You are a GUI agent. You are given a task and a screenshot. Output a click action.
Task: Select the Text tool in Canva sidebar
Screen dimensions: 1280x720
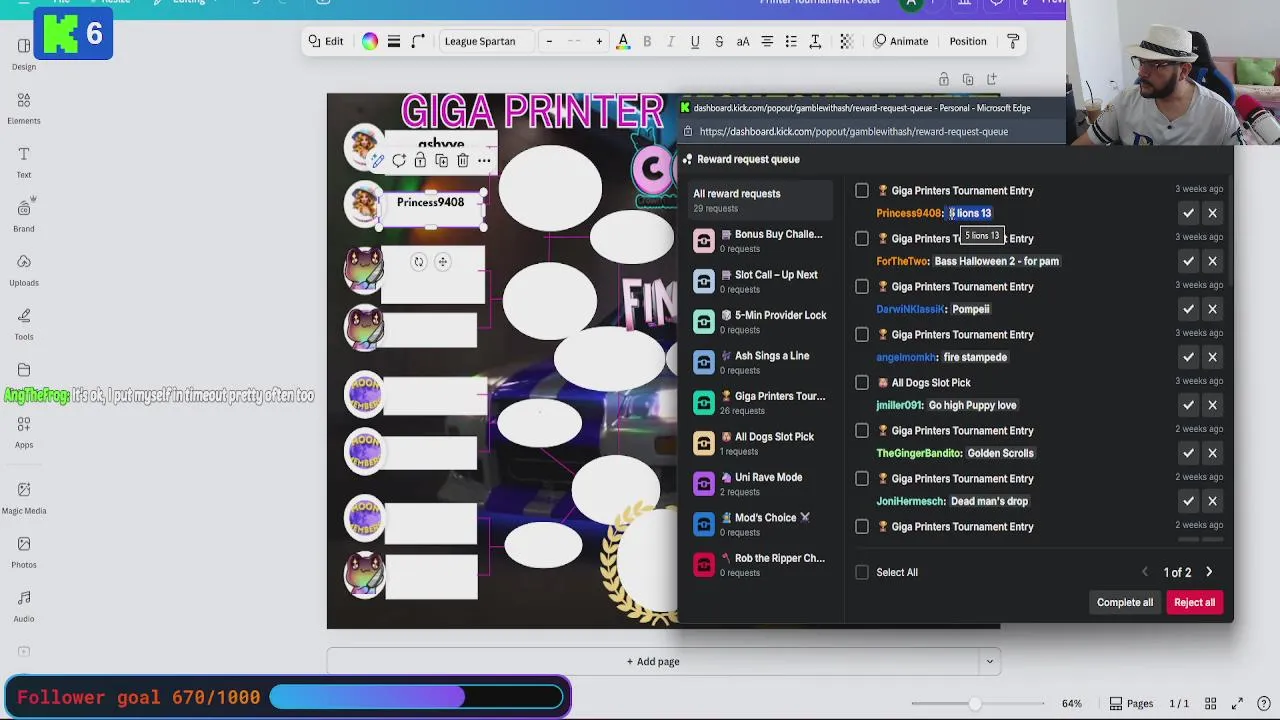pos(24,162)
